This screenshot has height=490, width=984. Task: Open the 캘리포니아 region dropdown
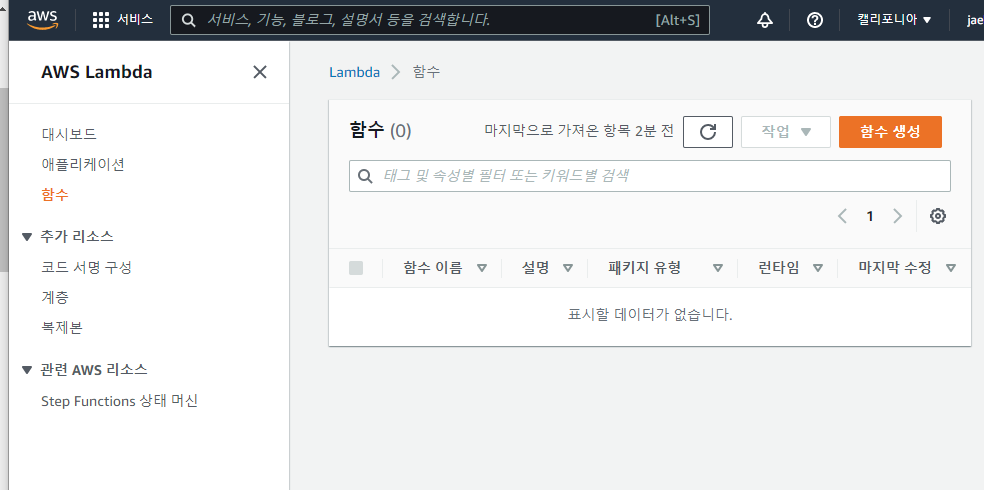click(894, 20)
